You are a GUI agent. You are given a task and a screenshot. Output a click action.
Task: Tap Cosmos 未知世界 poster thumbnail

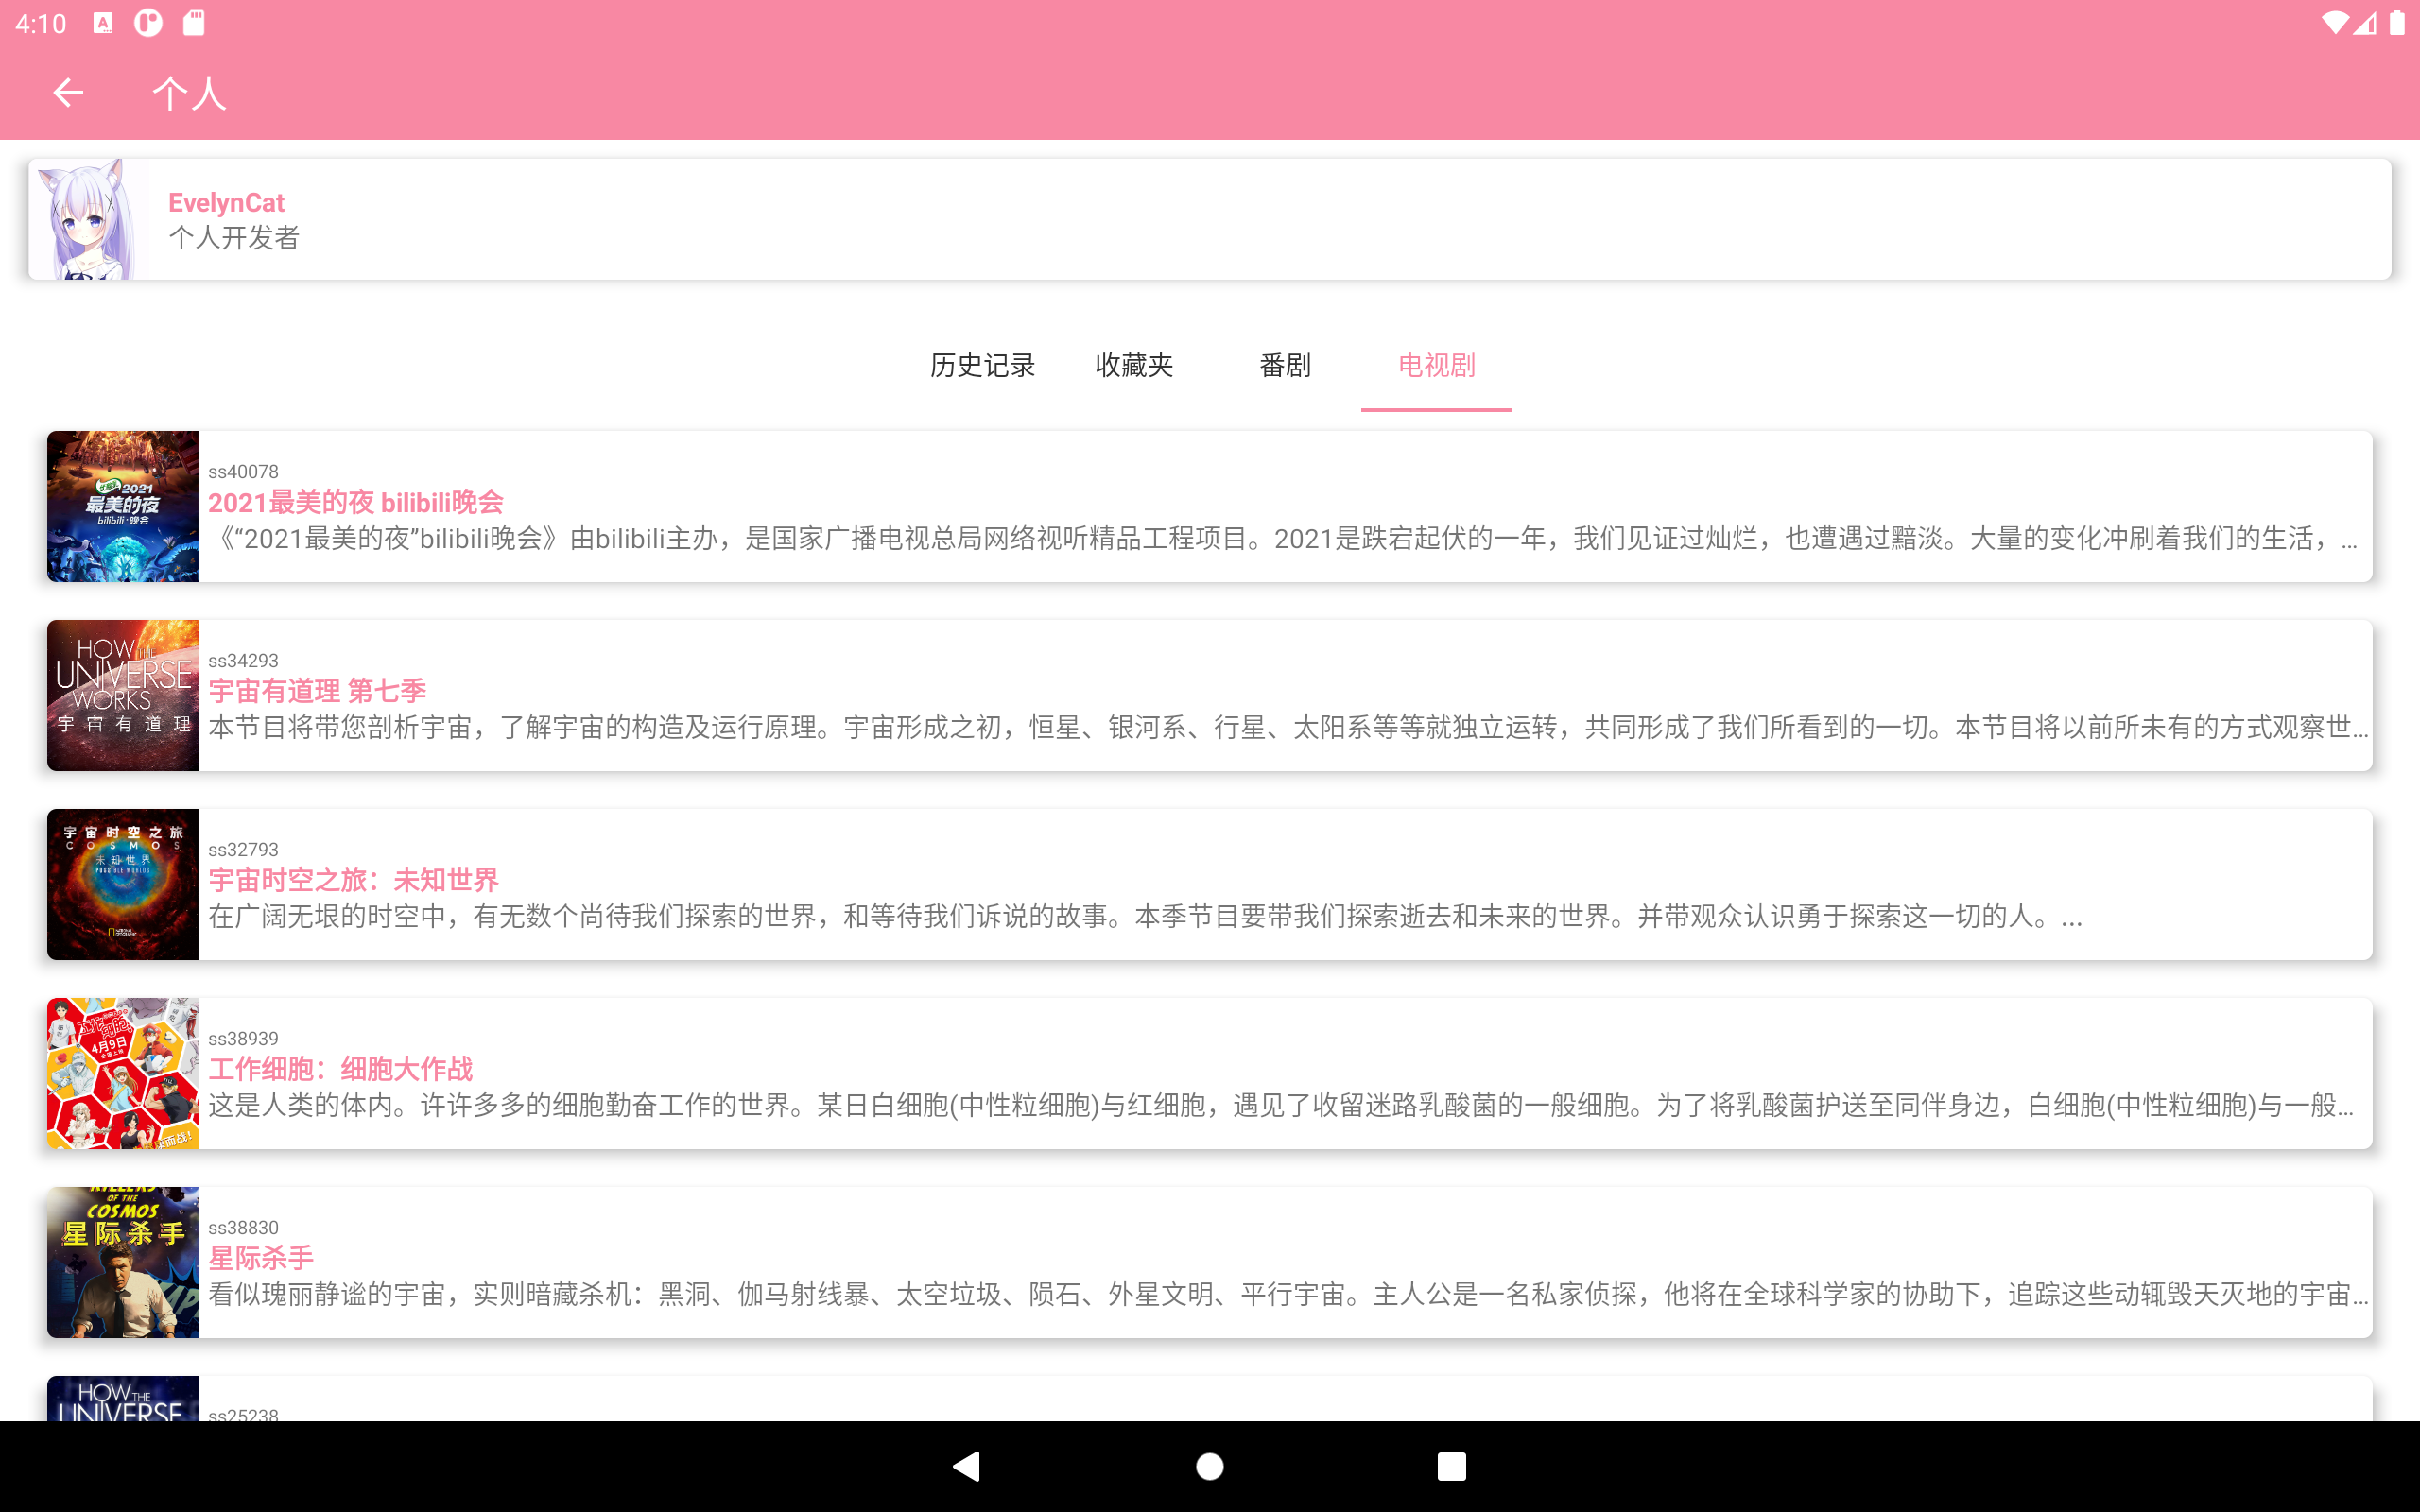pyautogui.click(x=123, y=885)
